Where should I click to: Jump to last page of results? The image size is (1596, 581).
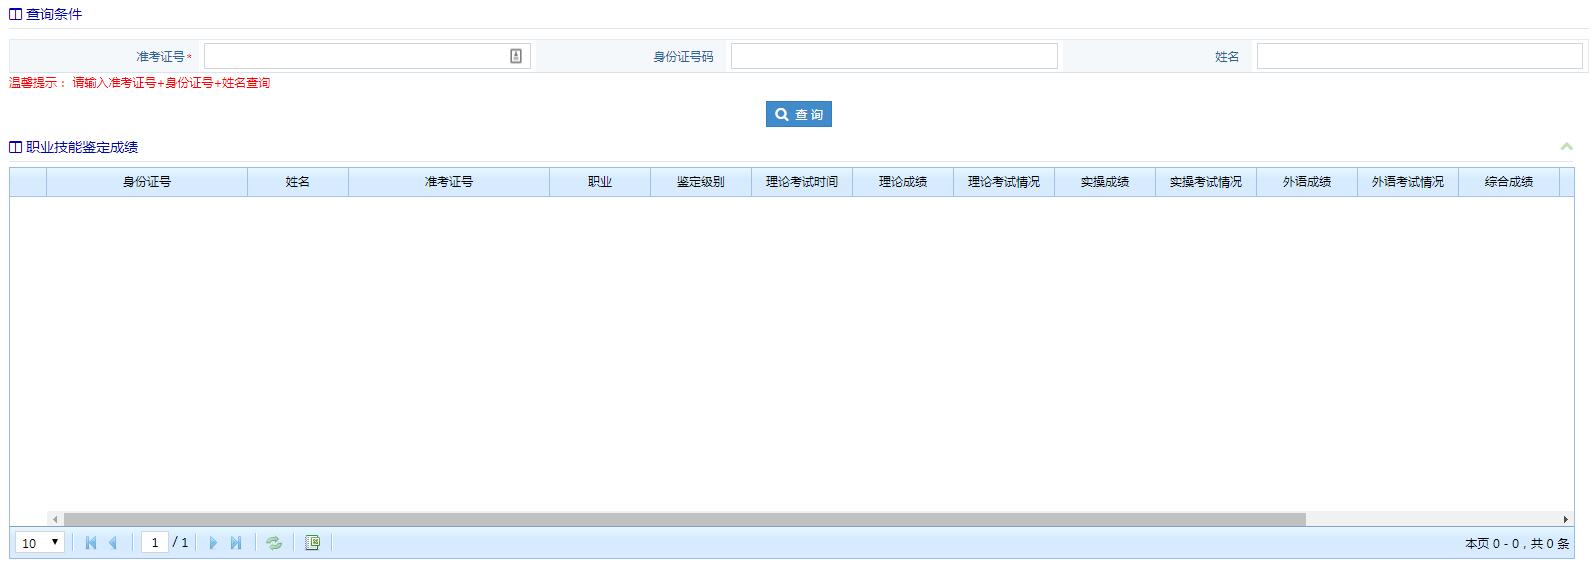pyautogui.click(x=236, y=543)
